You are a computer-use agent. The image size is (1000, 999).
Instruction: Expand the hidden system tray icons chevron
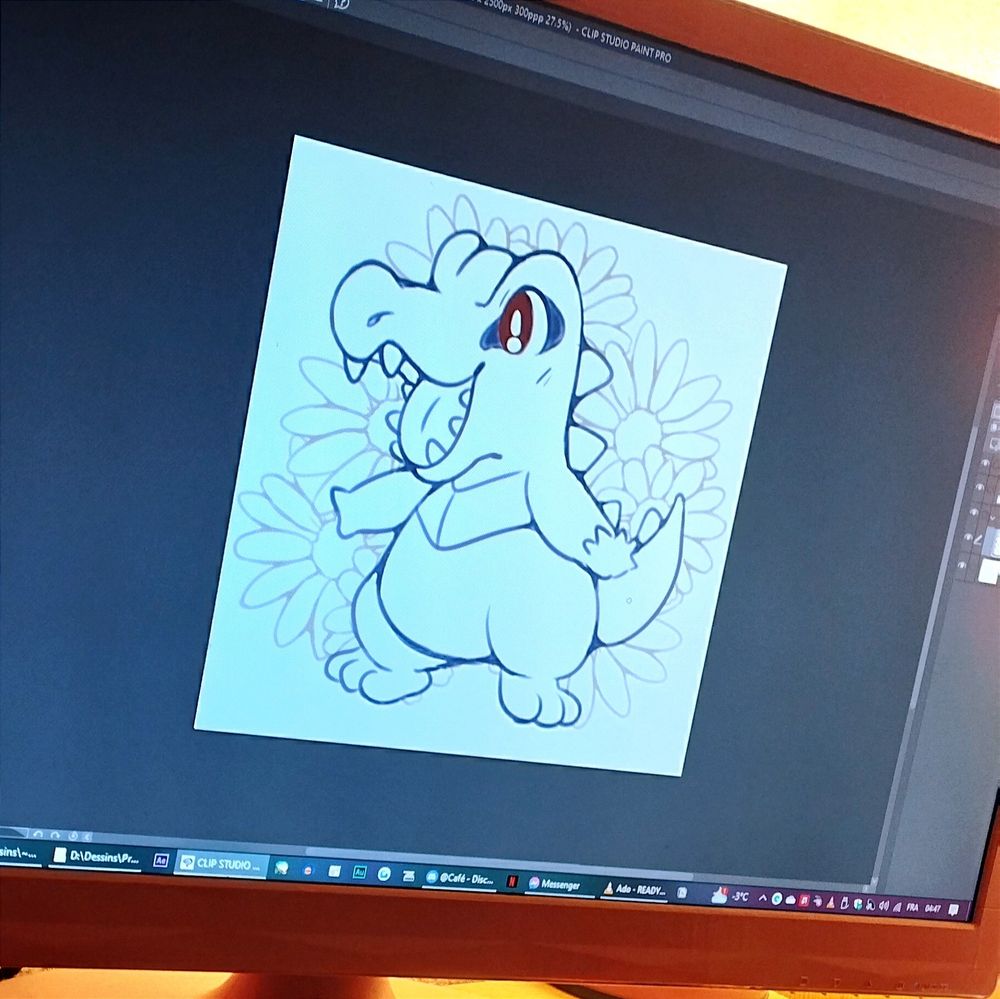(x=762, y=898)
